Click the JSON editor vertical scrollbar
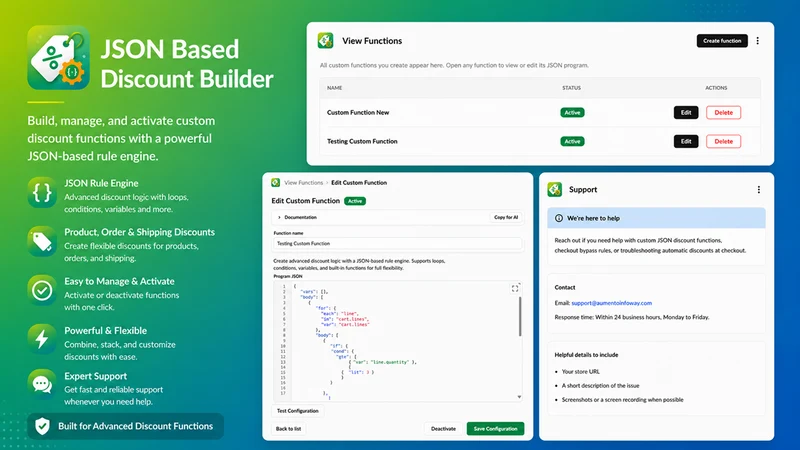The image size is (800, 450). point(520,316)
